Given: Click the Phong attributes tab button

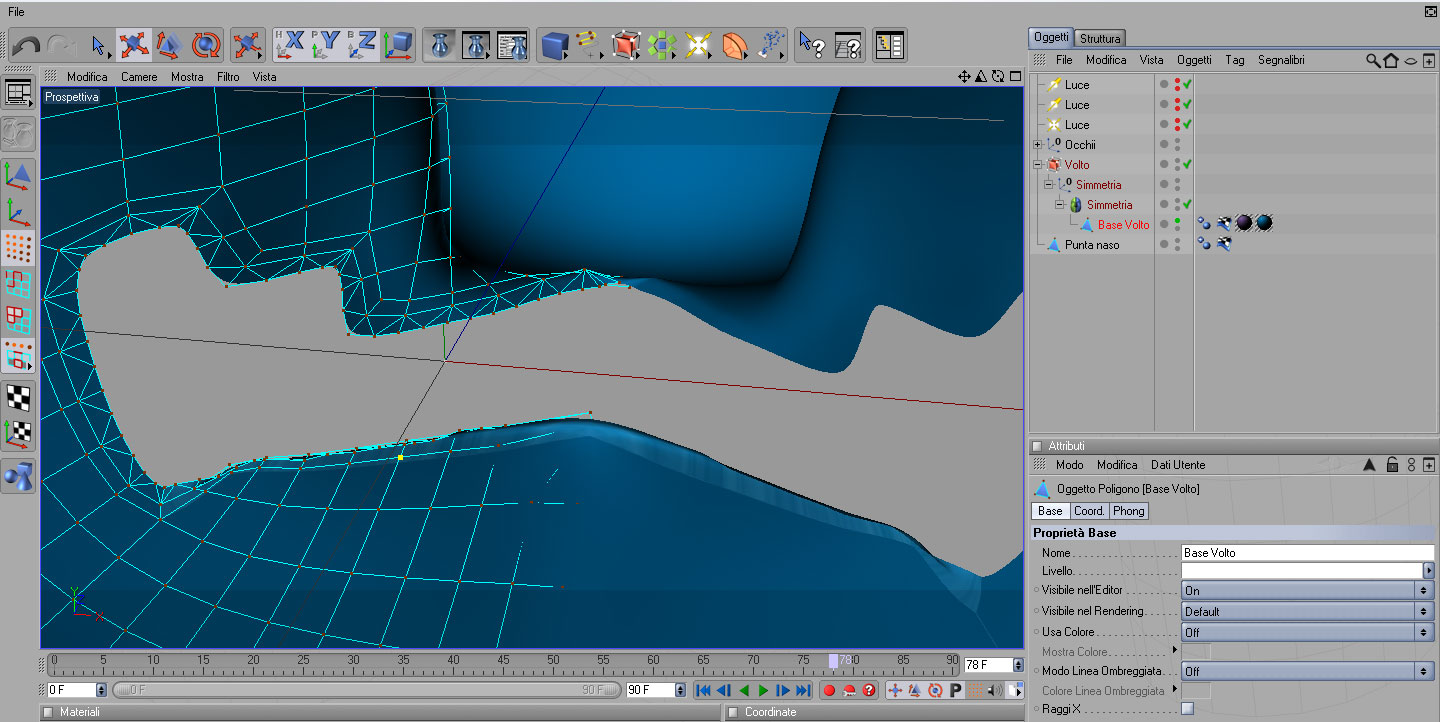Looking at the screenshot, I should [1128, 511].
